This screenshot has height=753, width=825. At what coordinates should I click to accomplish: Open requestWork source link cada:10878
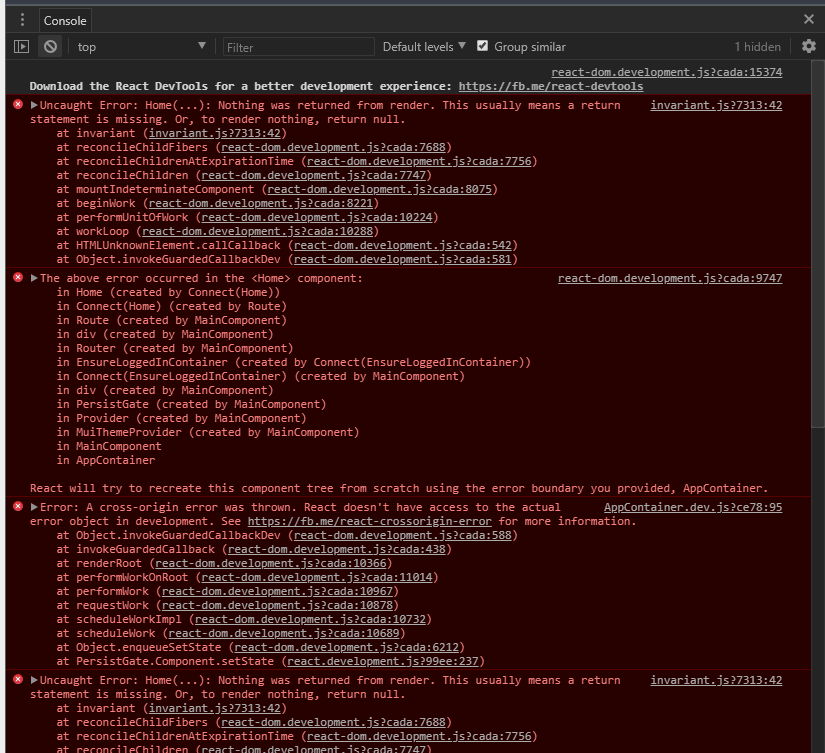pos(277,606)
